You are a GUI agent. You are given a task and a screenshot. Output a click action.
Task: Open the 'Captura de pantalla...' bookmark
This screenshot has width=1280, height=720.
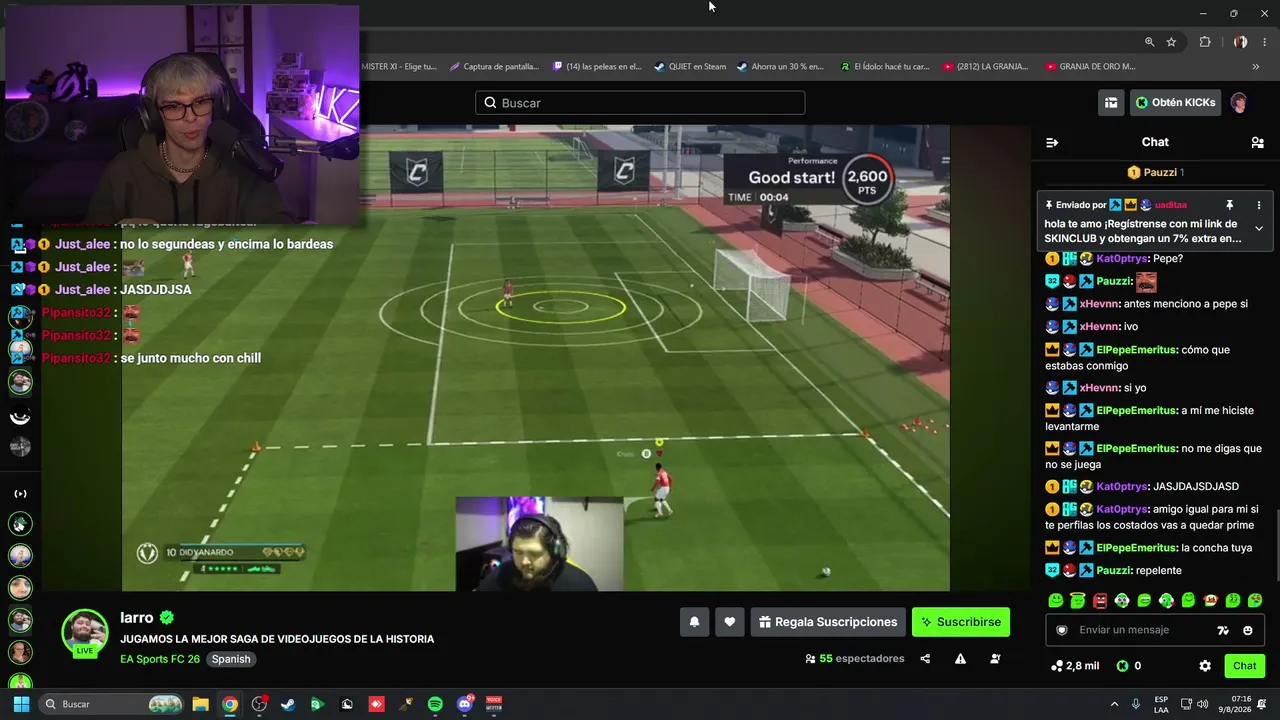pyautogui.click(x=494, y=67)
